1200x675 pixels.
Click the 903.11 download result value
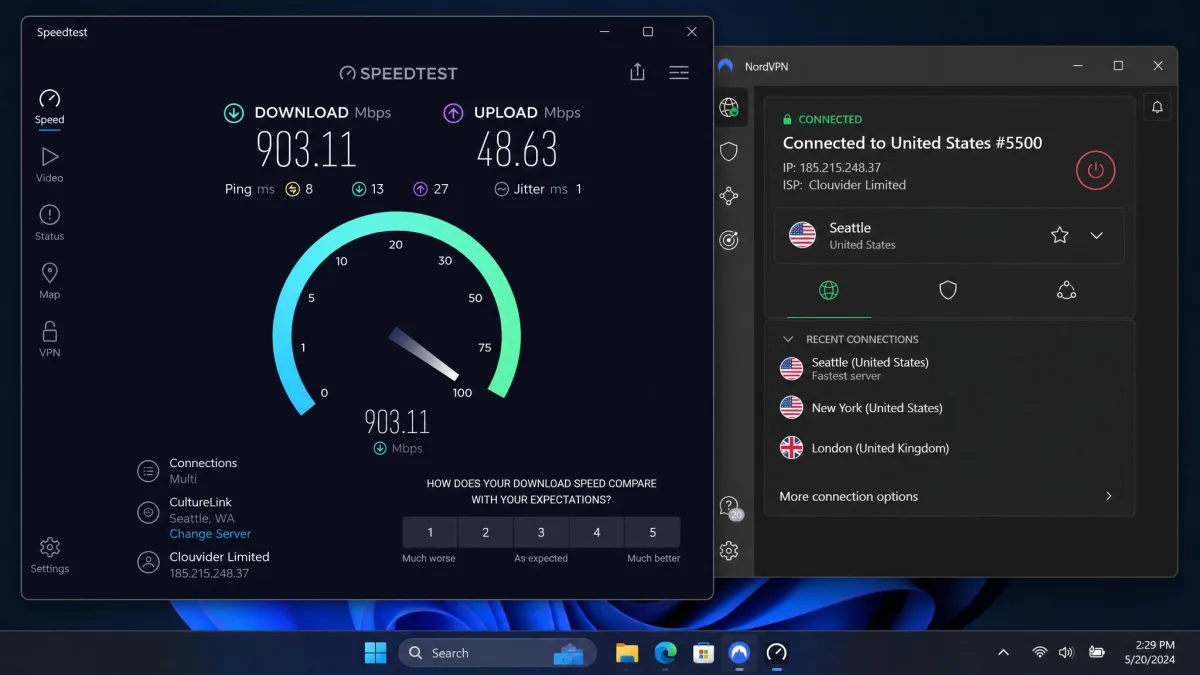pyautogui.click(x=306, y=150)
